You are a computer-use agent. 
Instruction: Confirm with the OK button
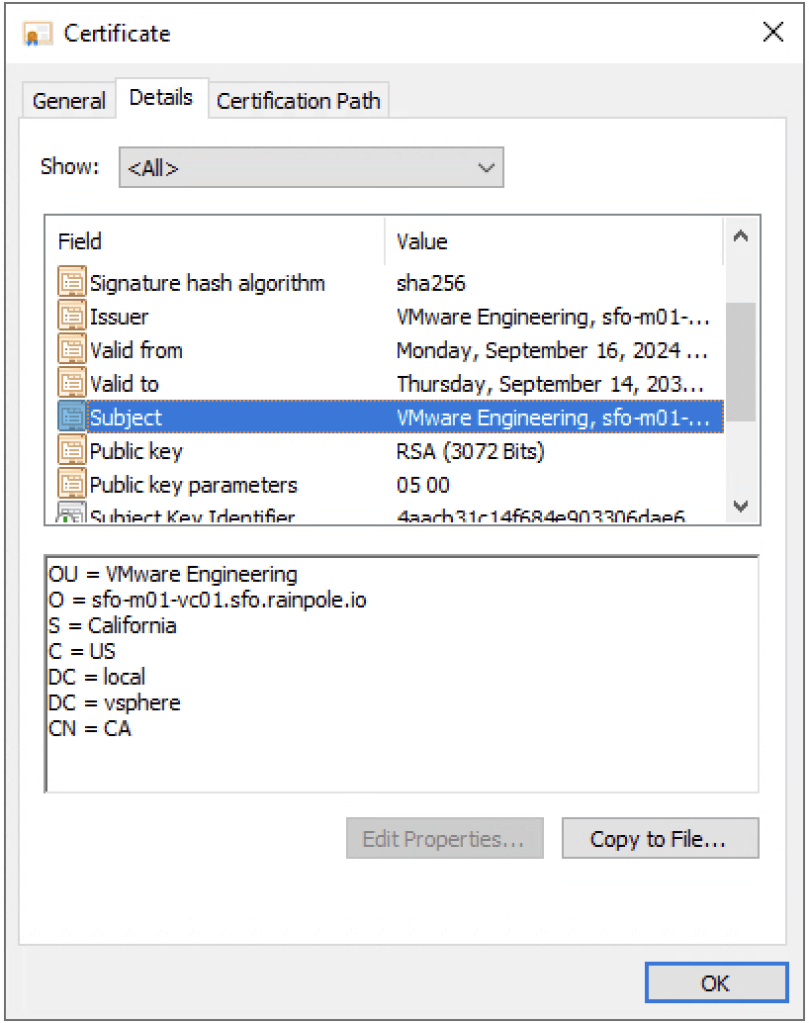tap(715, 983)
